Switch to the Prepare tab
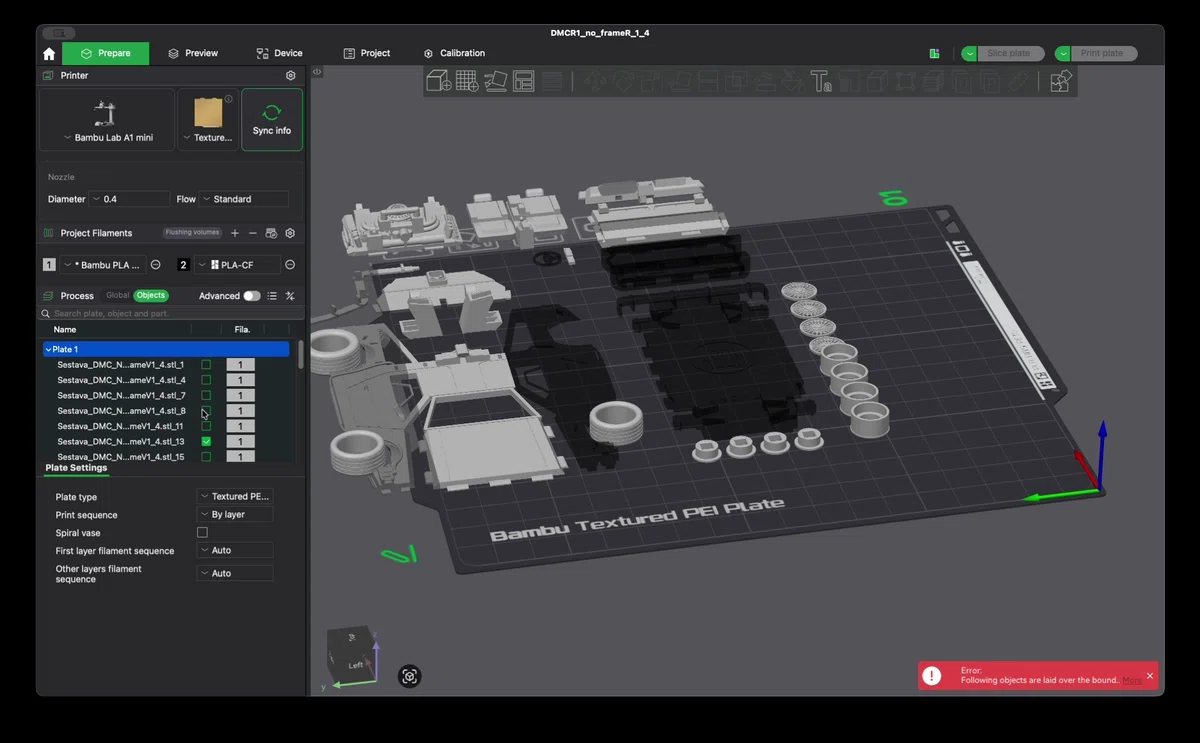This screenshot has height=743, width=1200. pos(105,53)
